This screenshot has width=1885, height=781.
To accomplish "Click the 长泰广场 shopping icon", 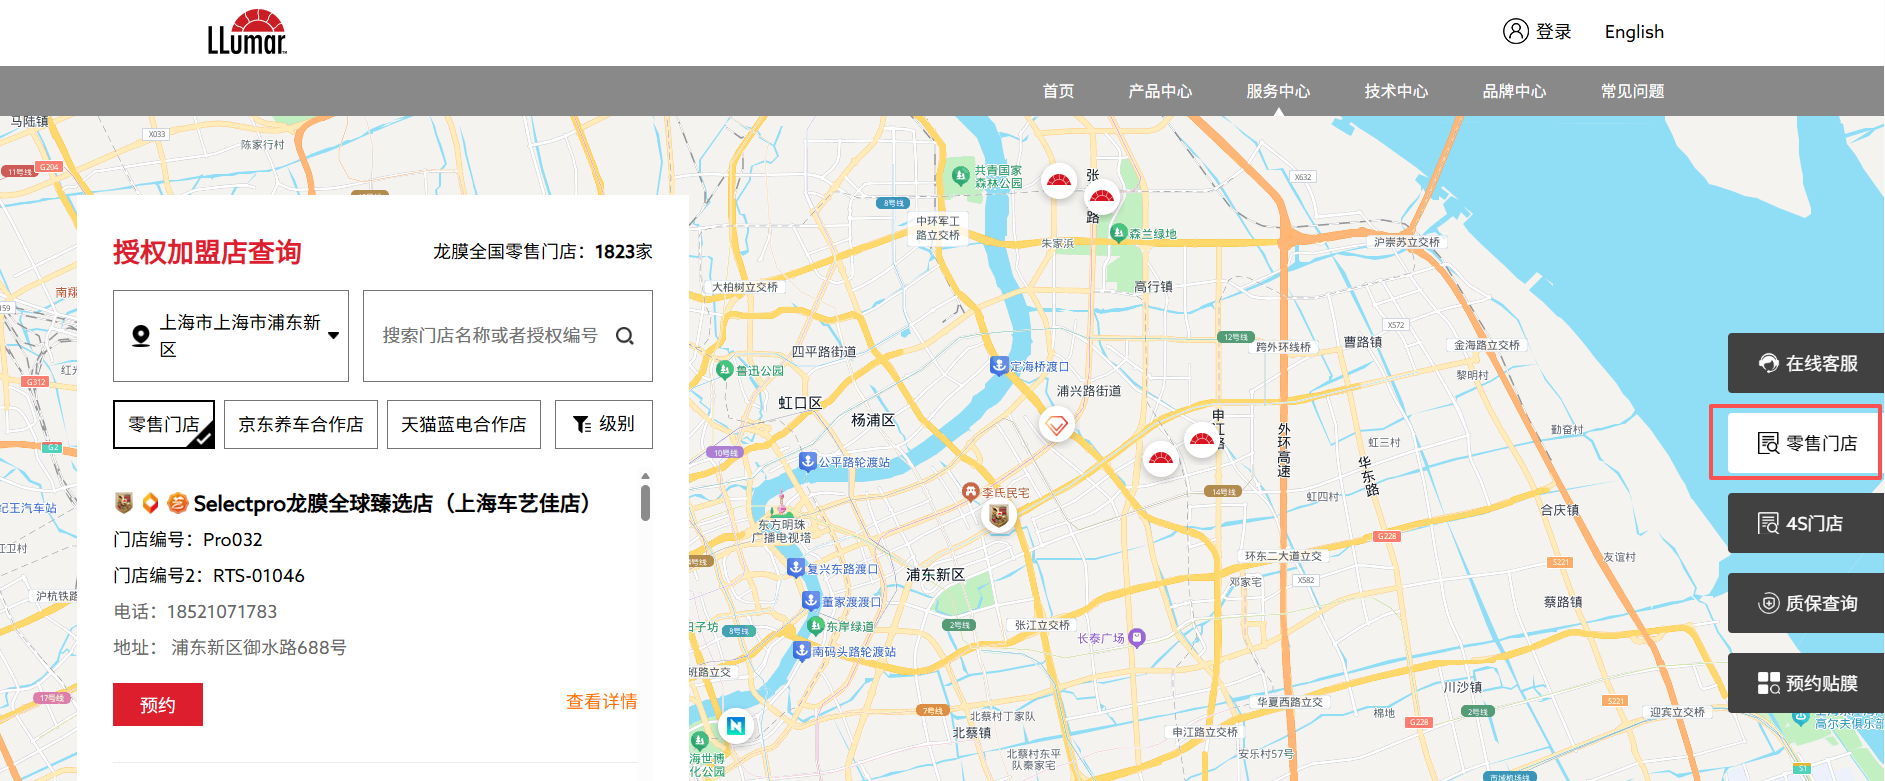I will click(x=1137, y=638).
